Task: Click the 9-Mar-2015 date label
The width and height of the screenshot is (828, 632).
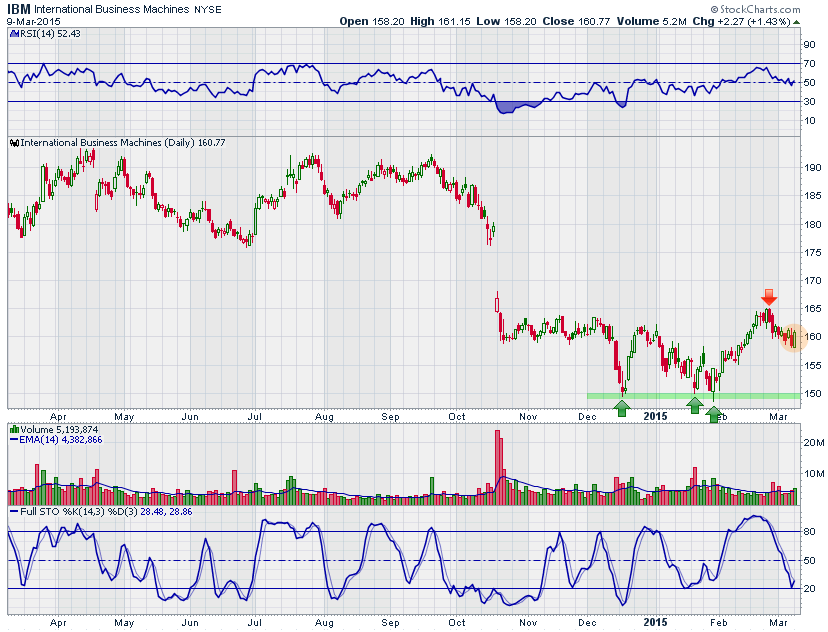Action: pyautogui.click(x=33, y=22)
